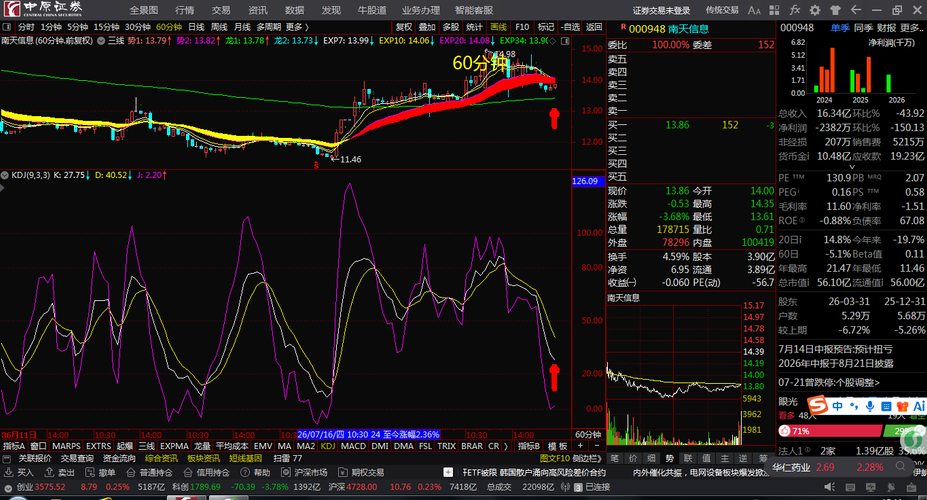The height and width of the screenshot is (500, 927).
Task: Click the Sogou S input method icon
Action: [x=818, y=406]
